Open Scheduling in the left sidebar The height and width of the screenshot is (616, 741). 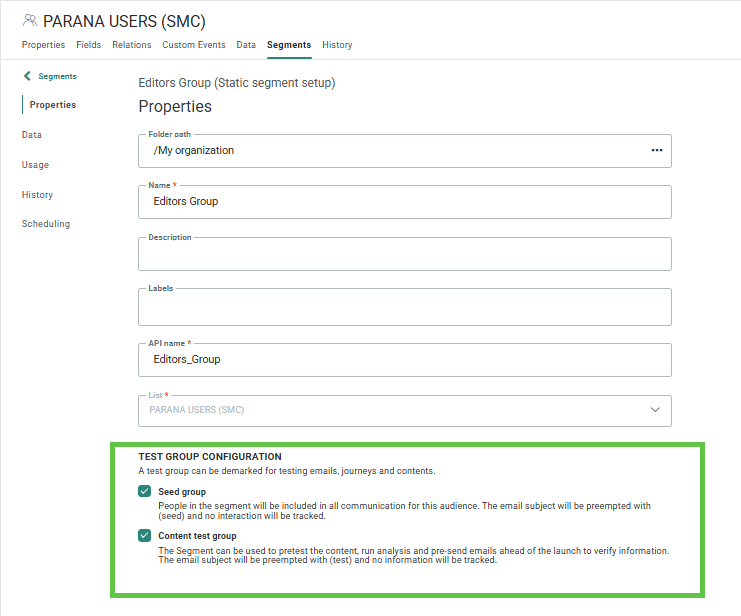point(46,224)
